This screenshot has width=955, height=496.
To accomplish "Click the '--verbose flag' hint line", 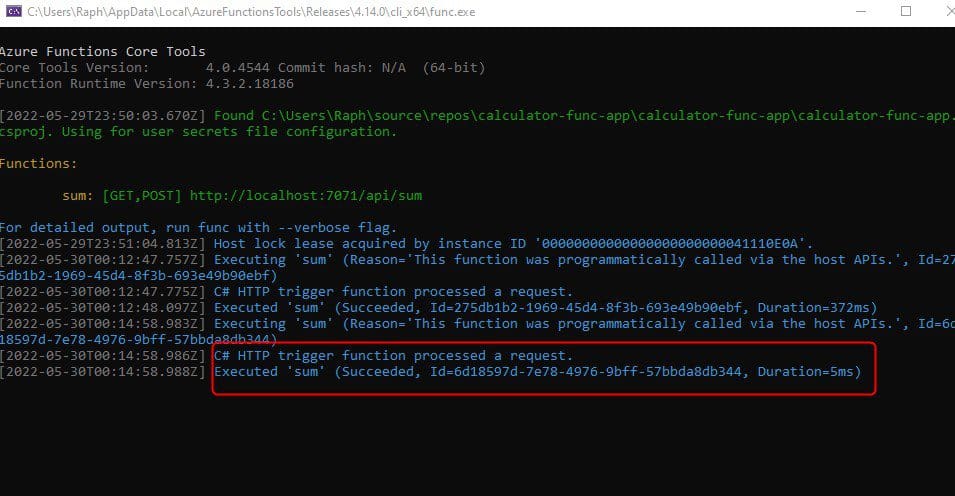I will [x=199, y=227].
